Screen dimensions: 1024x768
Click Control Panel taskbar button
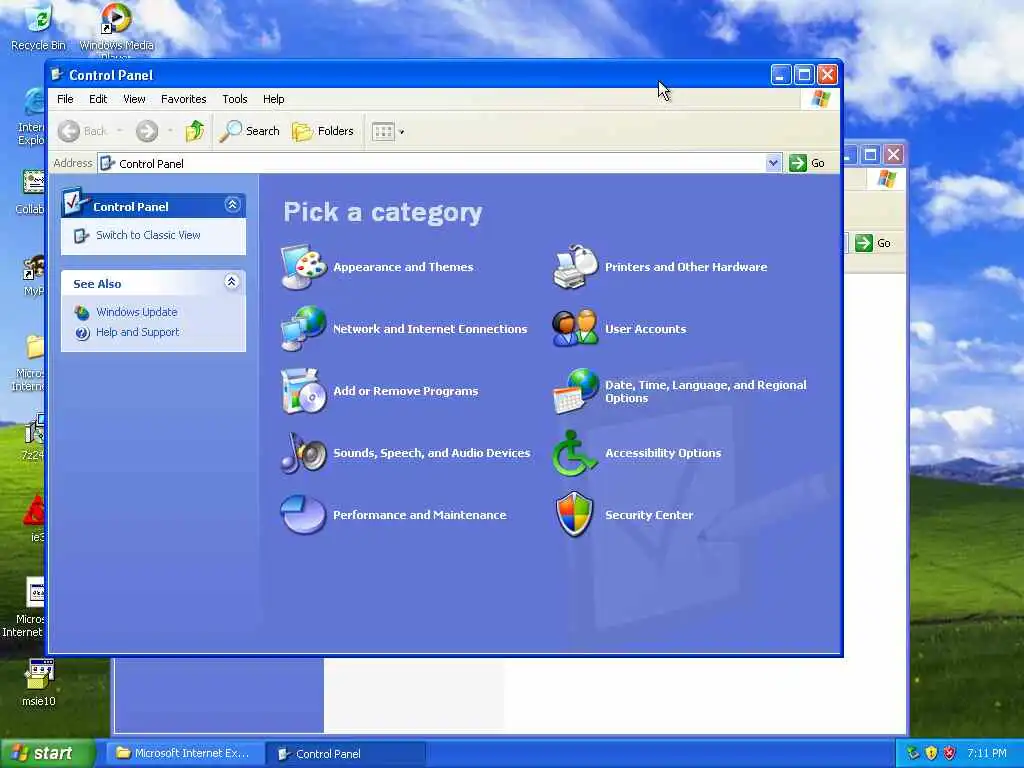pyautogui.click(x=346, y=754)
